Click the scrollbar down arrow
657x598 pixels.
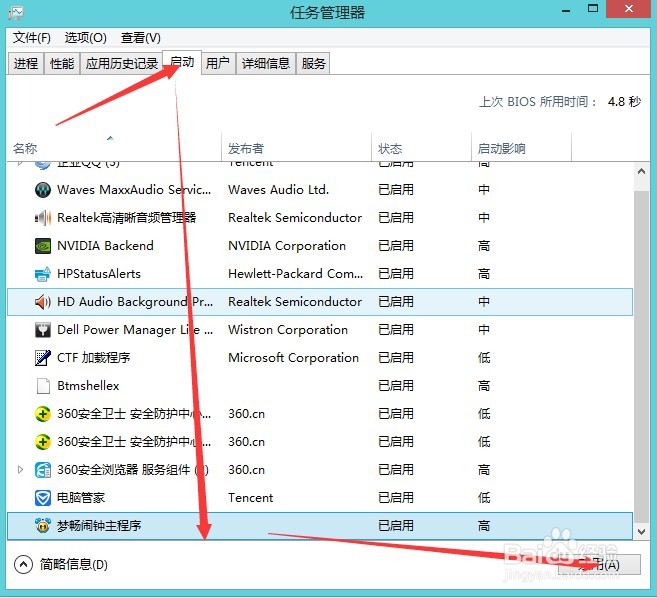(x=641, y=532)
